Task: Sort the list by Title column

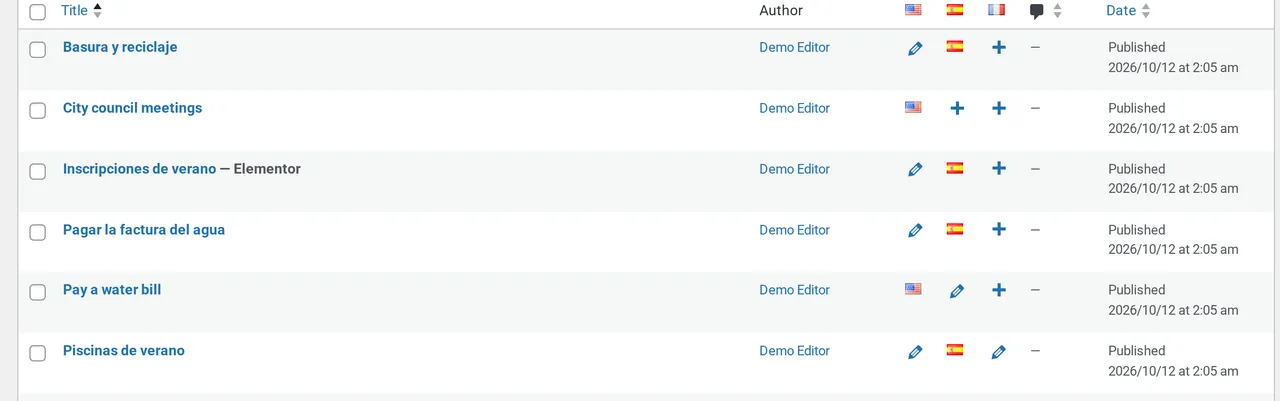Action: [81, 10]
